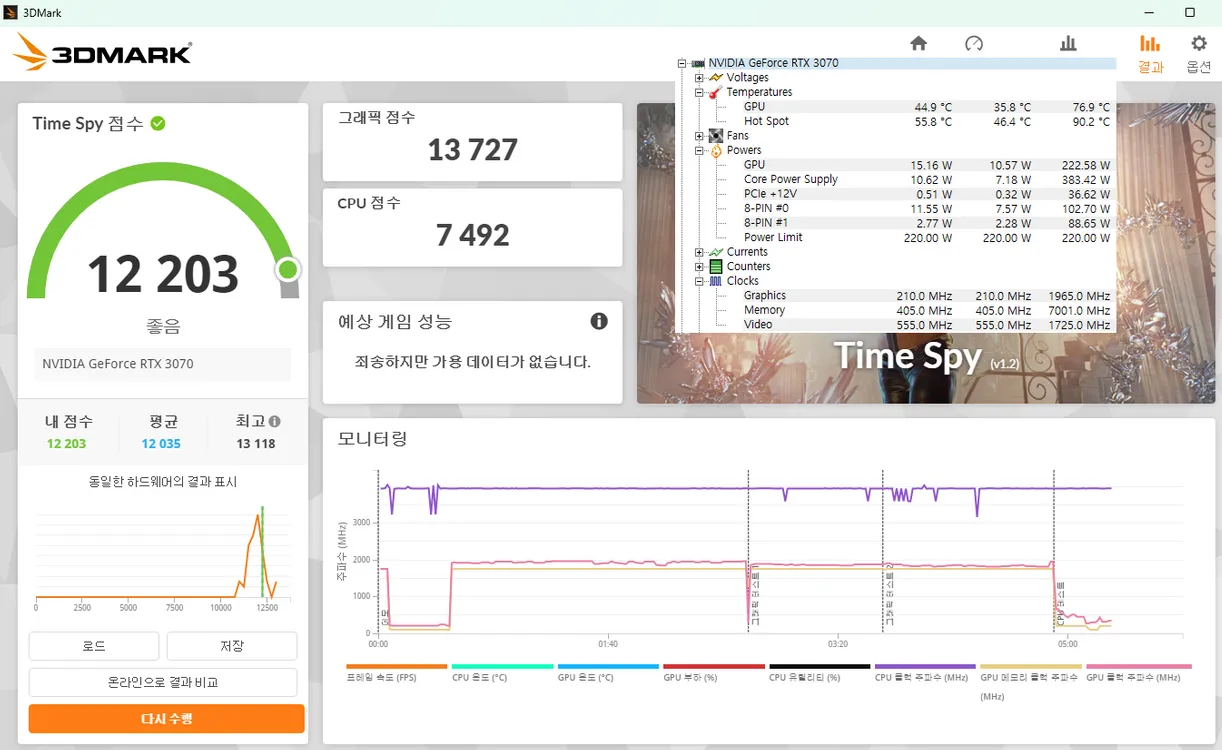Screen dimensions: 1222x750
Task: Go to the Home icon in 3DMark
Action: point(918,43)
